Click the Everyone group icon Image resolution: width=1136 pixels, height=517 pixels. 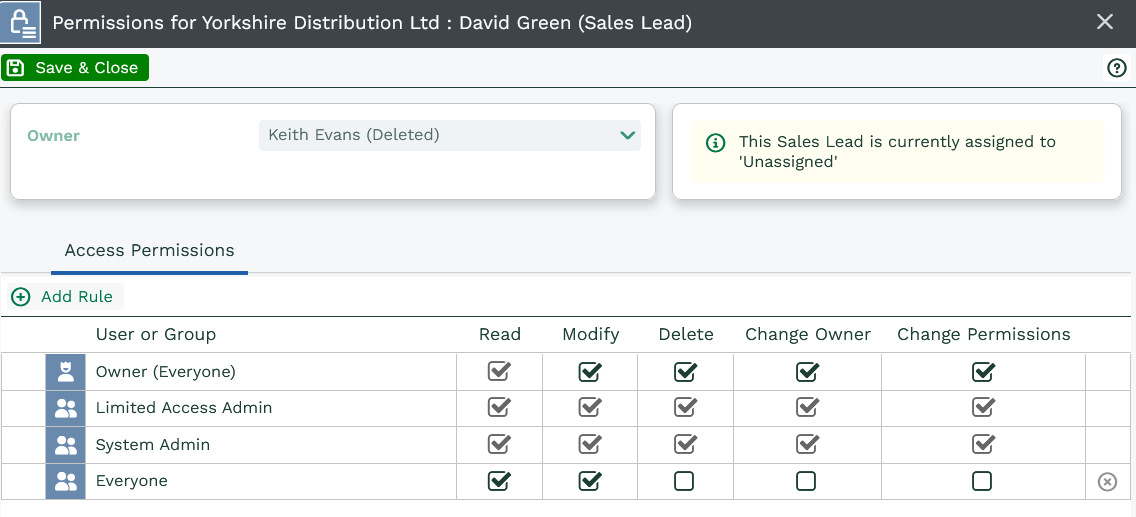coord(66,481)
